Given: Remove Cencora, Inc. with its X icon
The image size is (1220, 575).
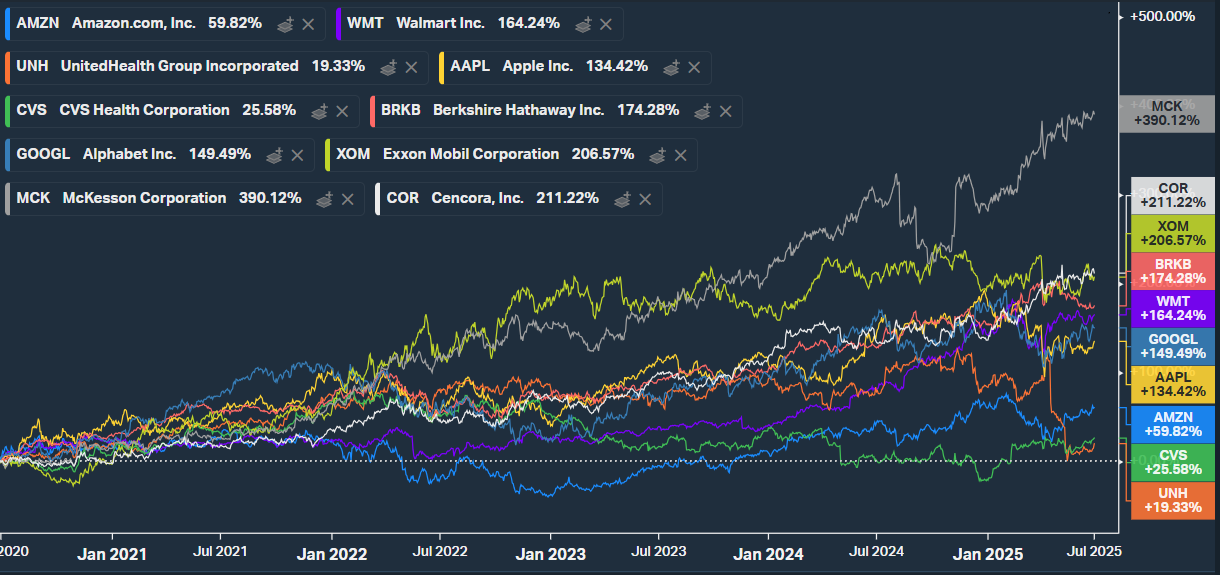Looking at the screenshot, I should (x=646, y=199).
